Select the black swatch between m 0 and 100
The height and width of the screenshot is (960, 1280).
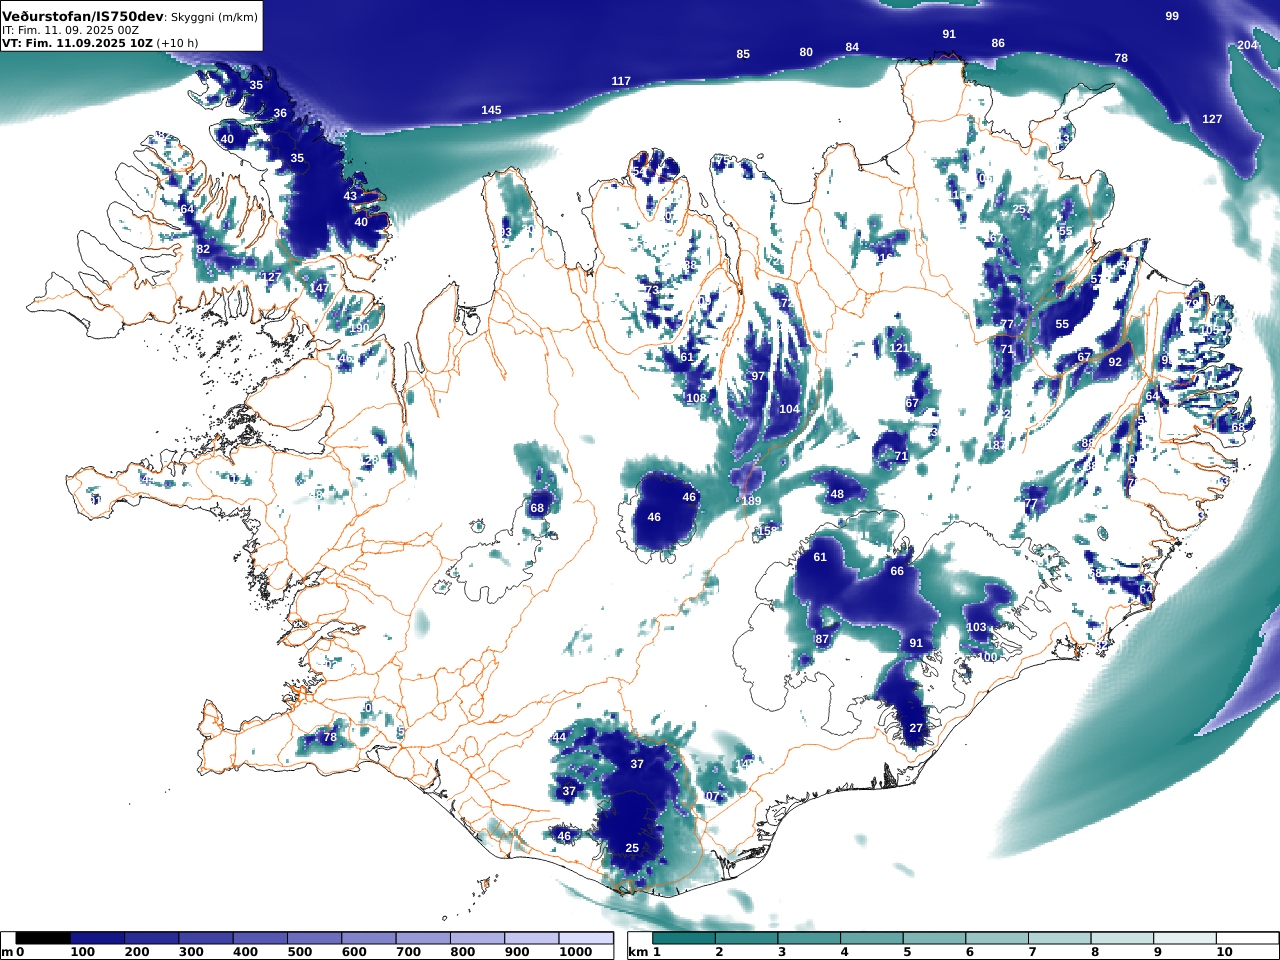tap(43, 938)
